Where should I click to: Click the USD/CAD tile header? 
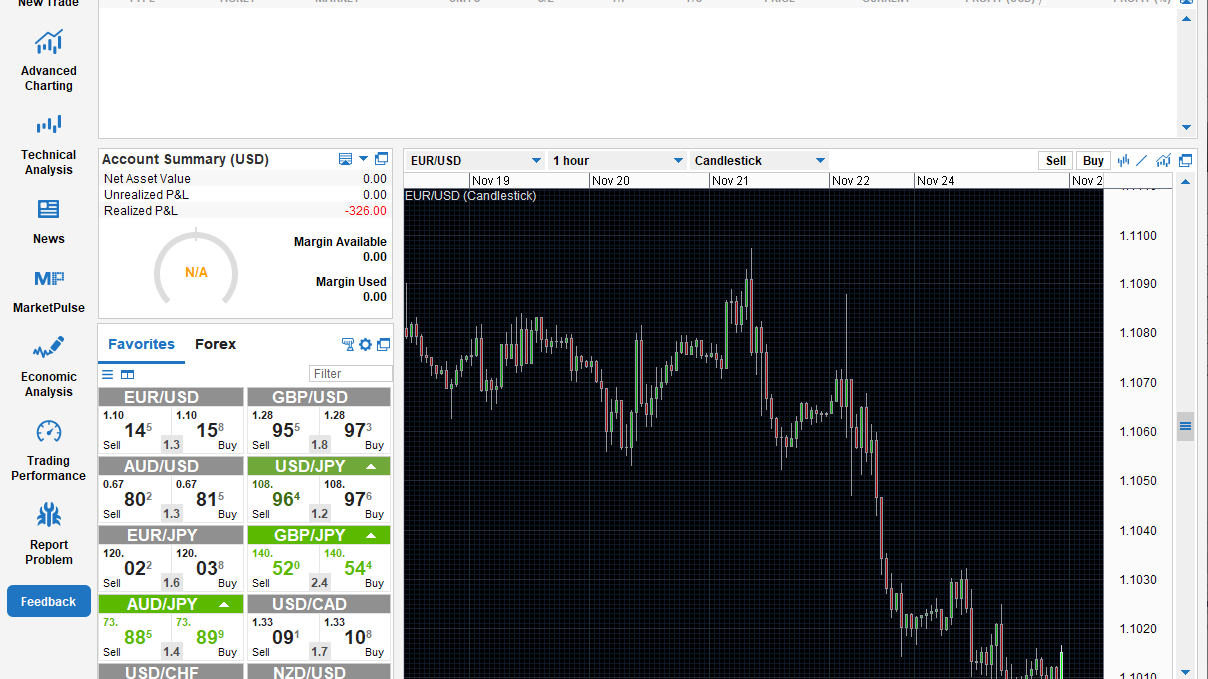coord(319,604)
